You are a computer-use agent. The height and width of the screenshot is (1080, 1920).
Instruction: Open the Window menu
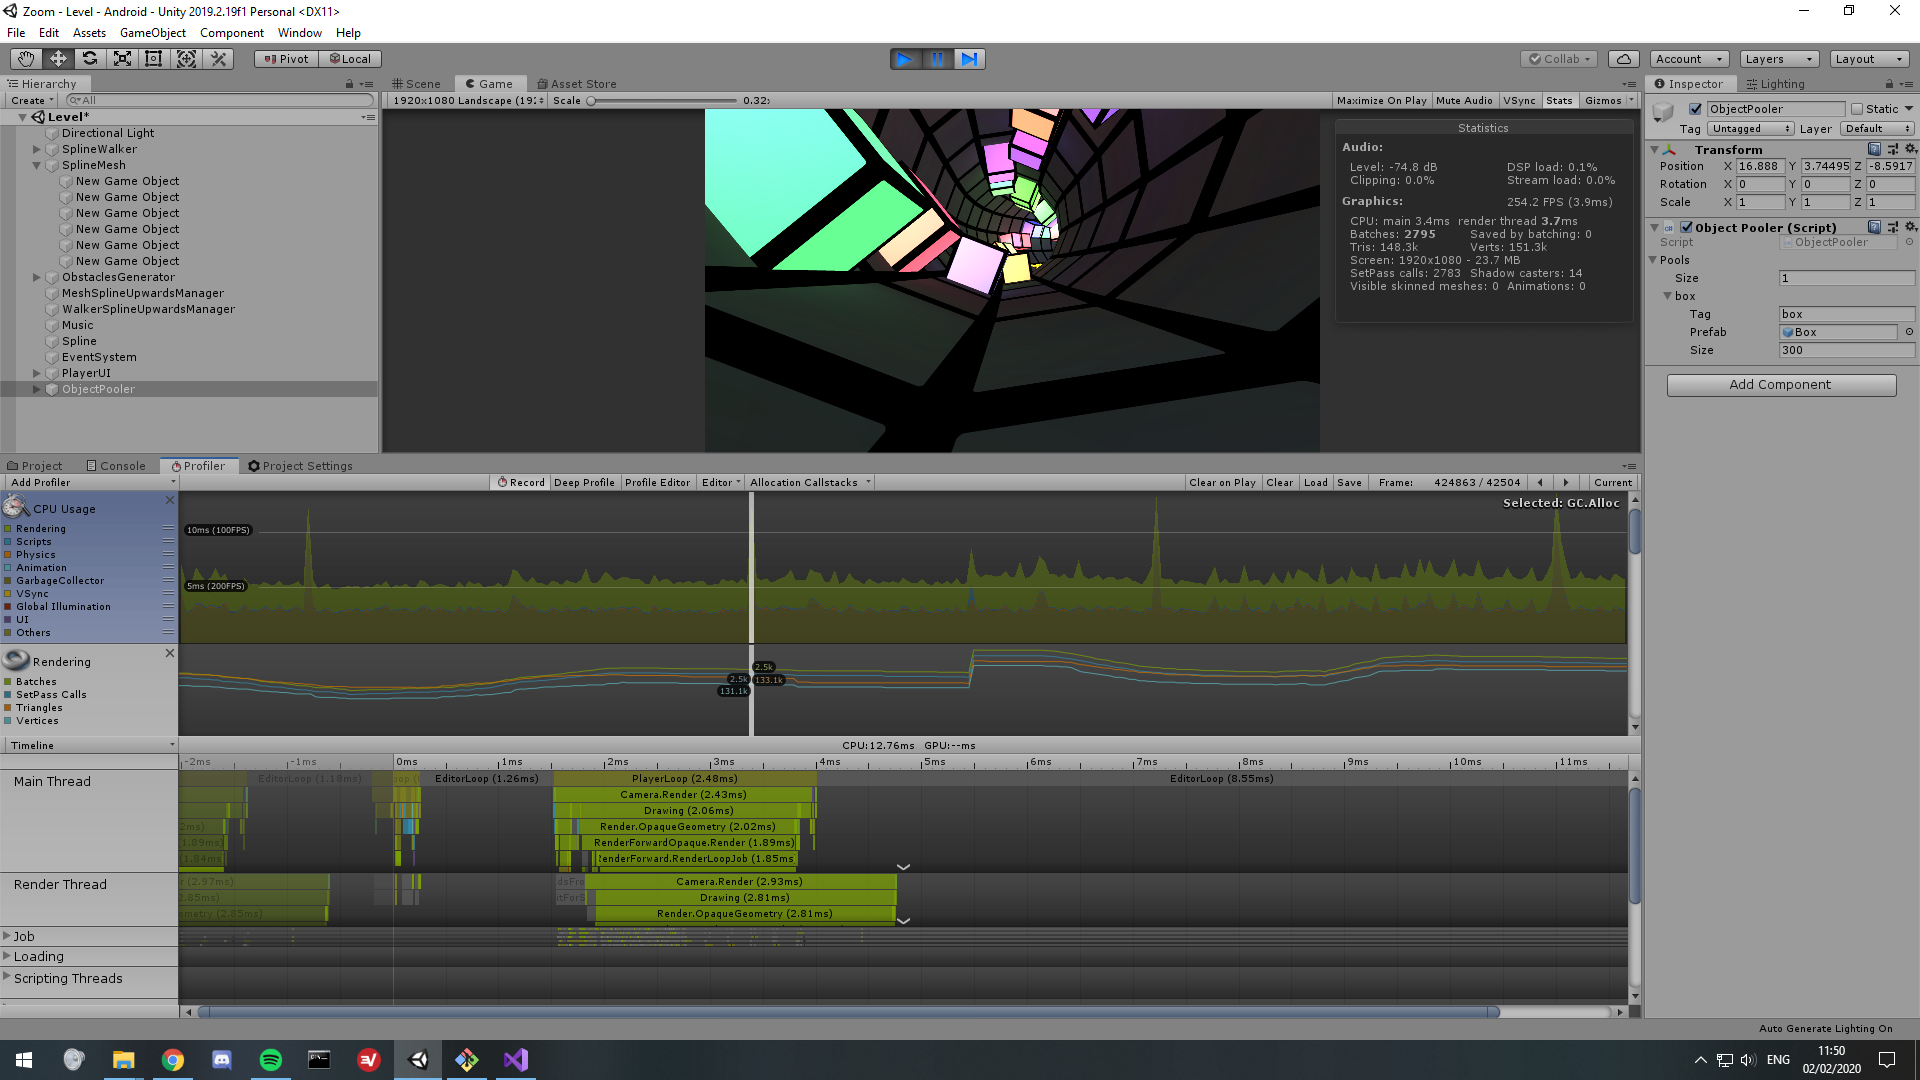pyautogui.click(x=299, y=33)
